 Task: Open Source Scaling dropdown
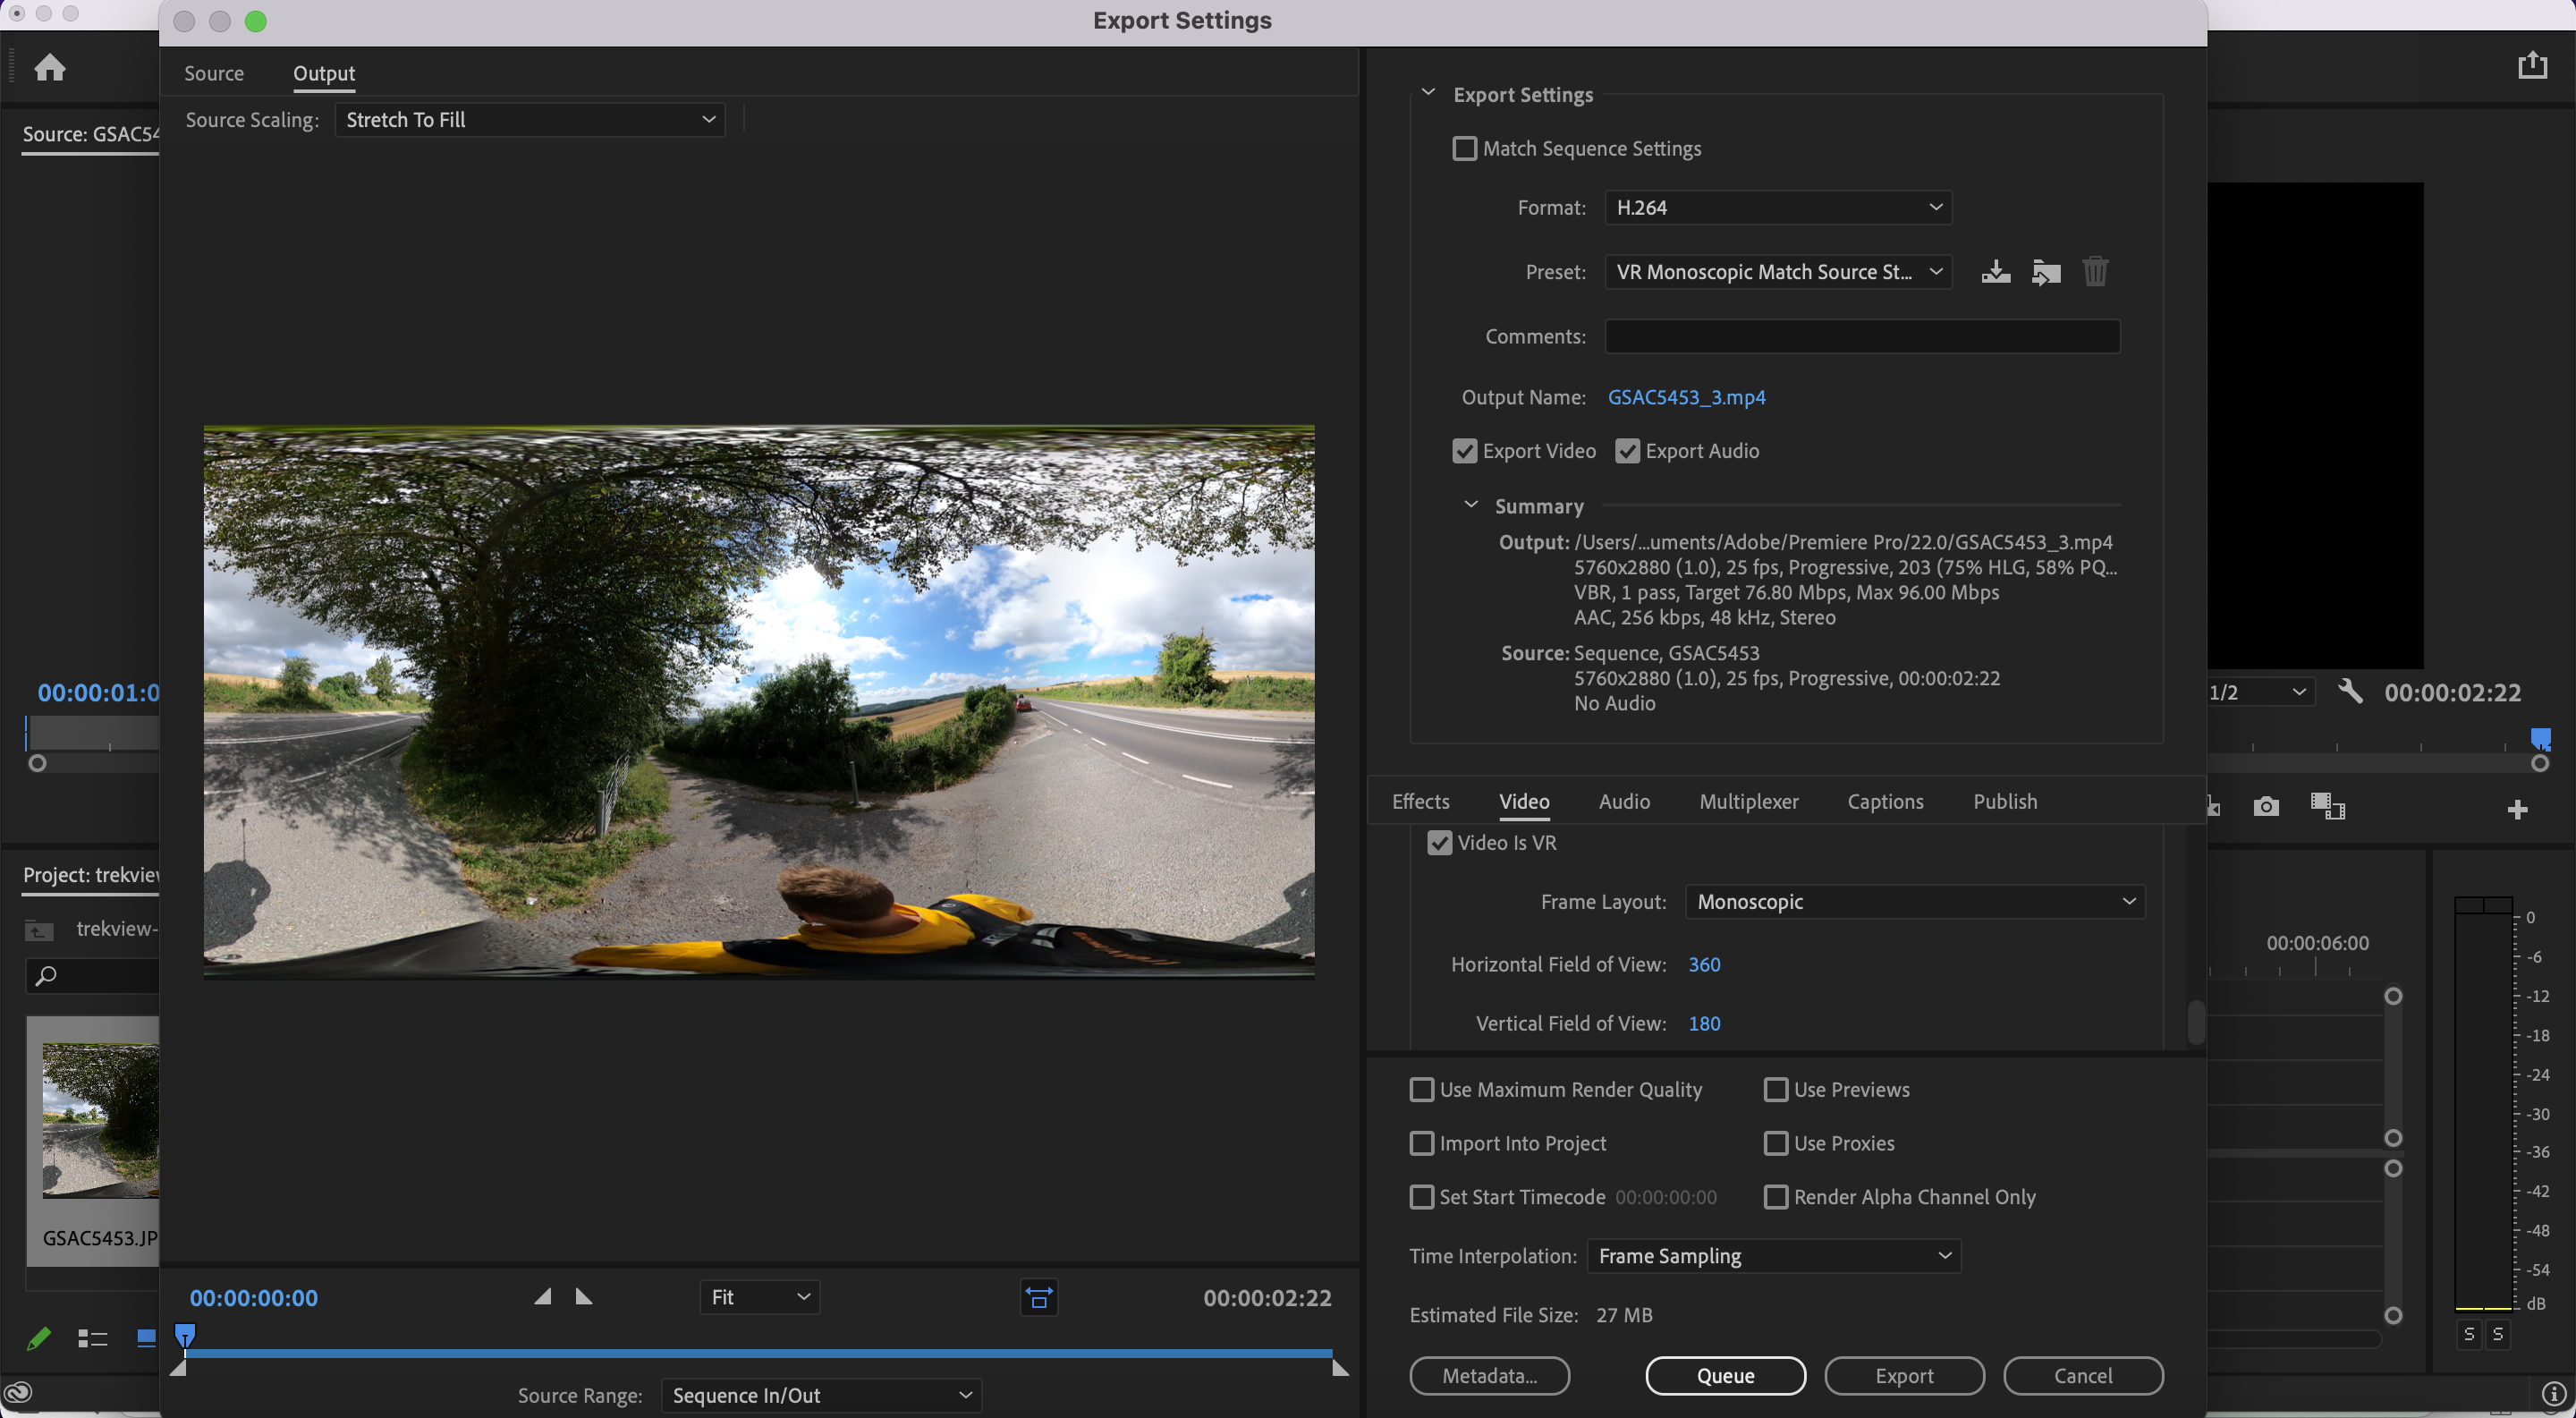(530, 120)
